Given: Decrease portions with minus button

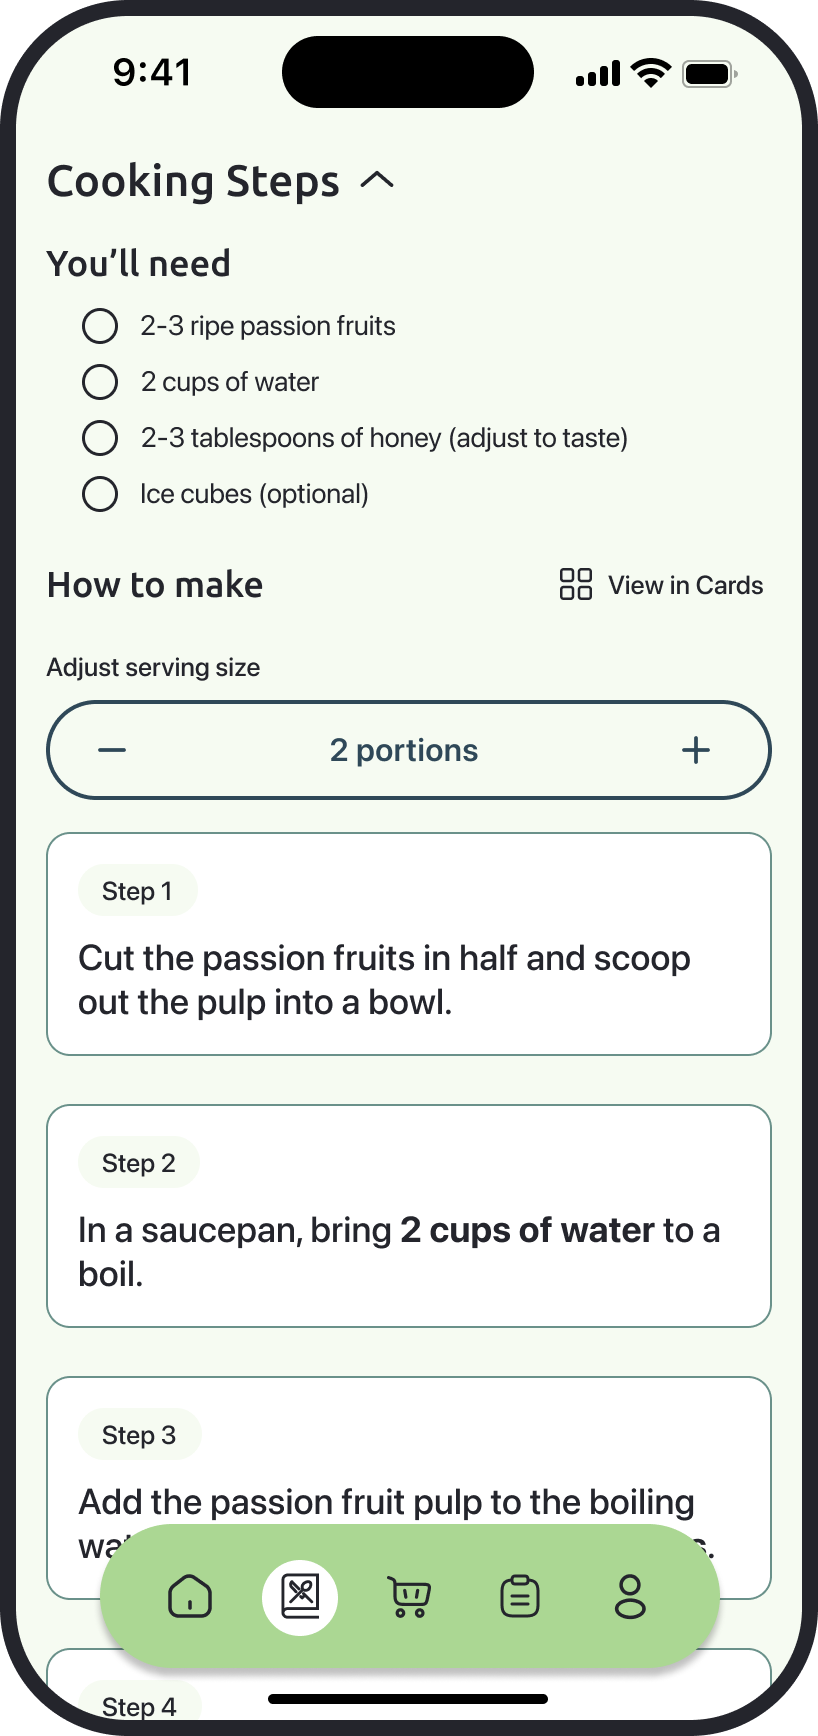Looking at the screenshot, I should (x=112, y=750).
